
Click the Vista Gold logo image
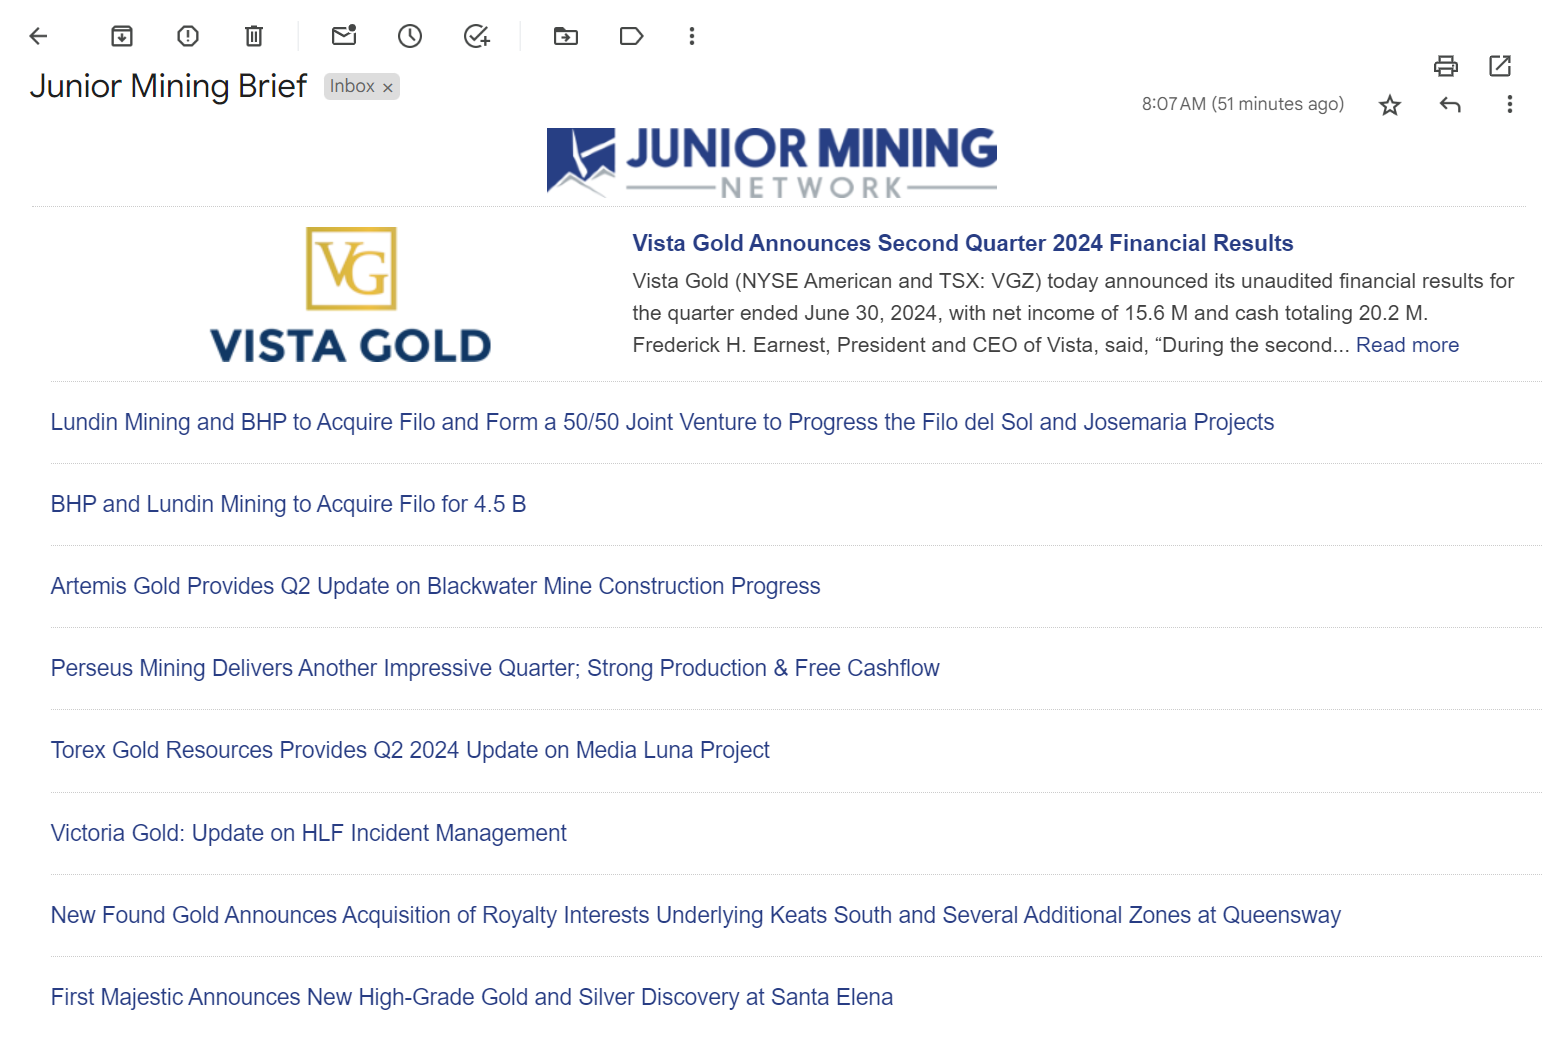(351, 295)
